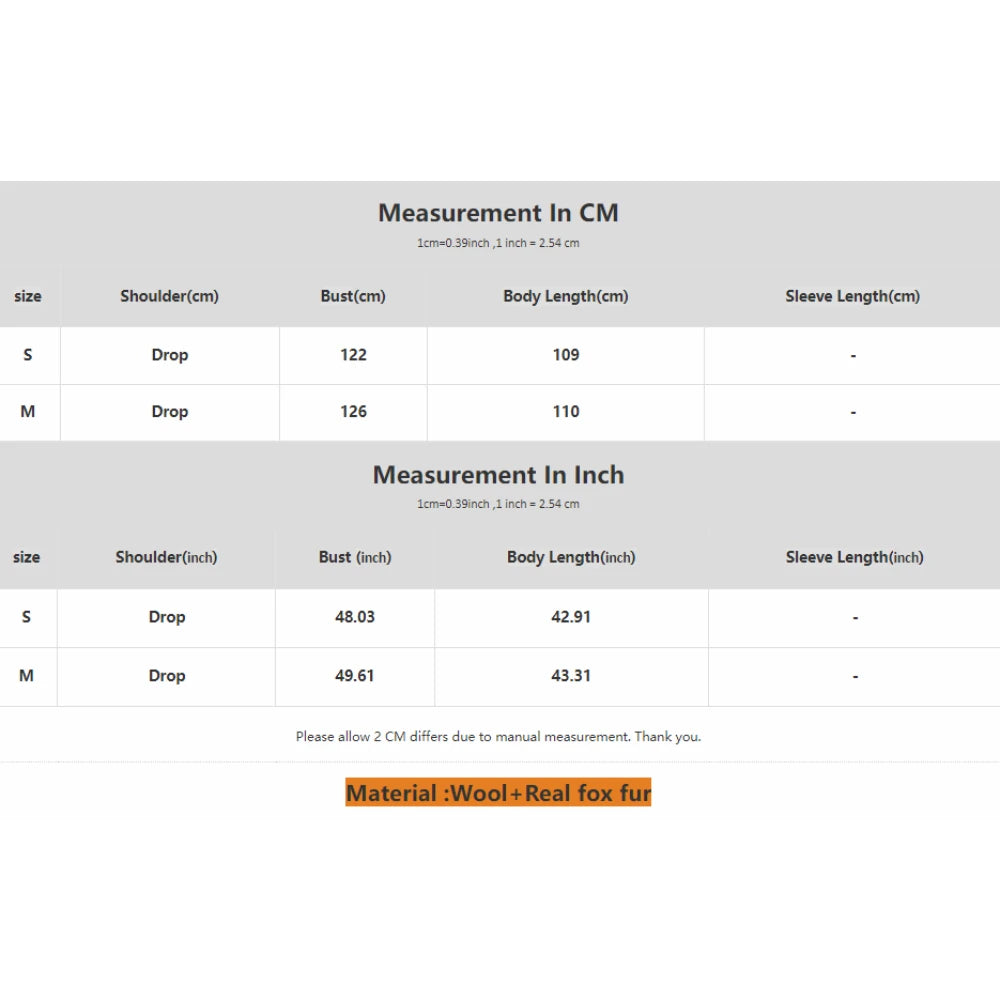Click the 'Bust(cm)' column header
The height and width of the screenshot is (1000, 1000).
[353, 296]
